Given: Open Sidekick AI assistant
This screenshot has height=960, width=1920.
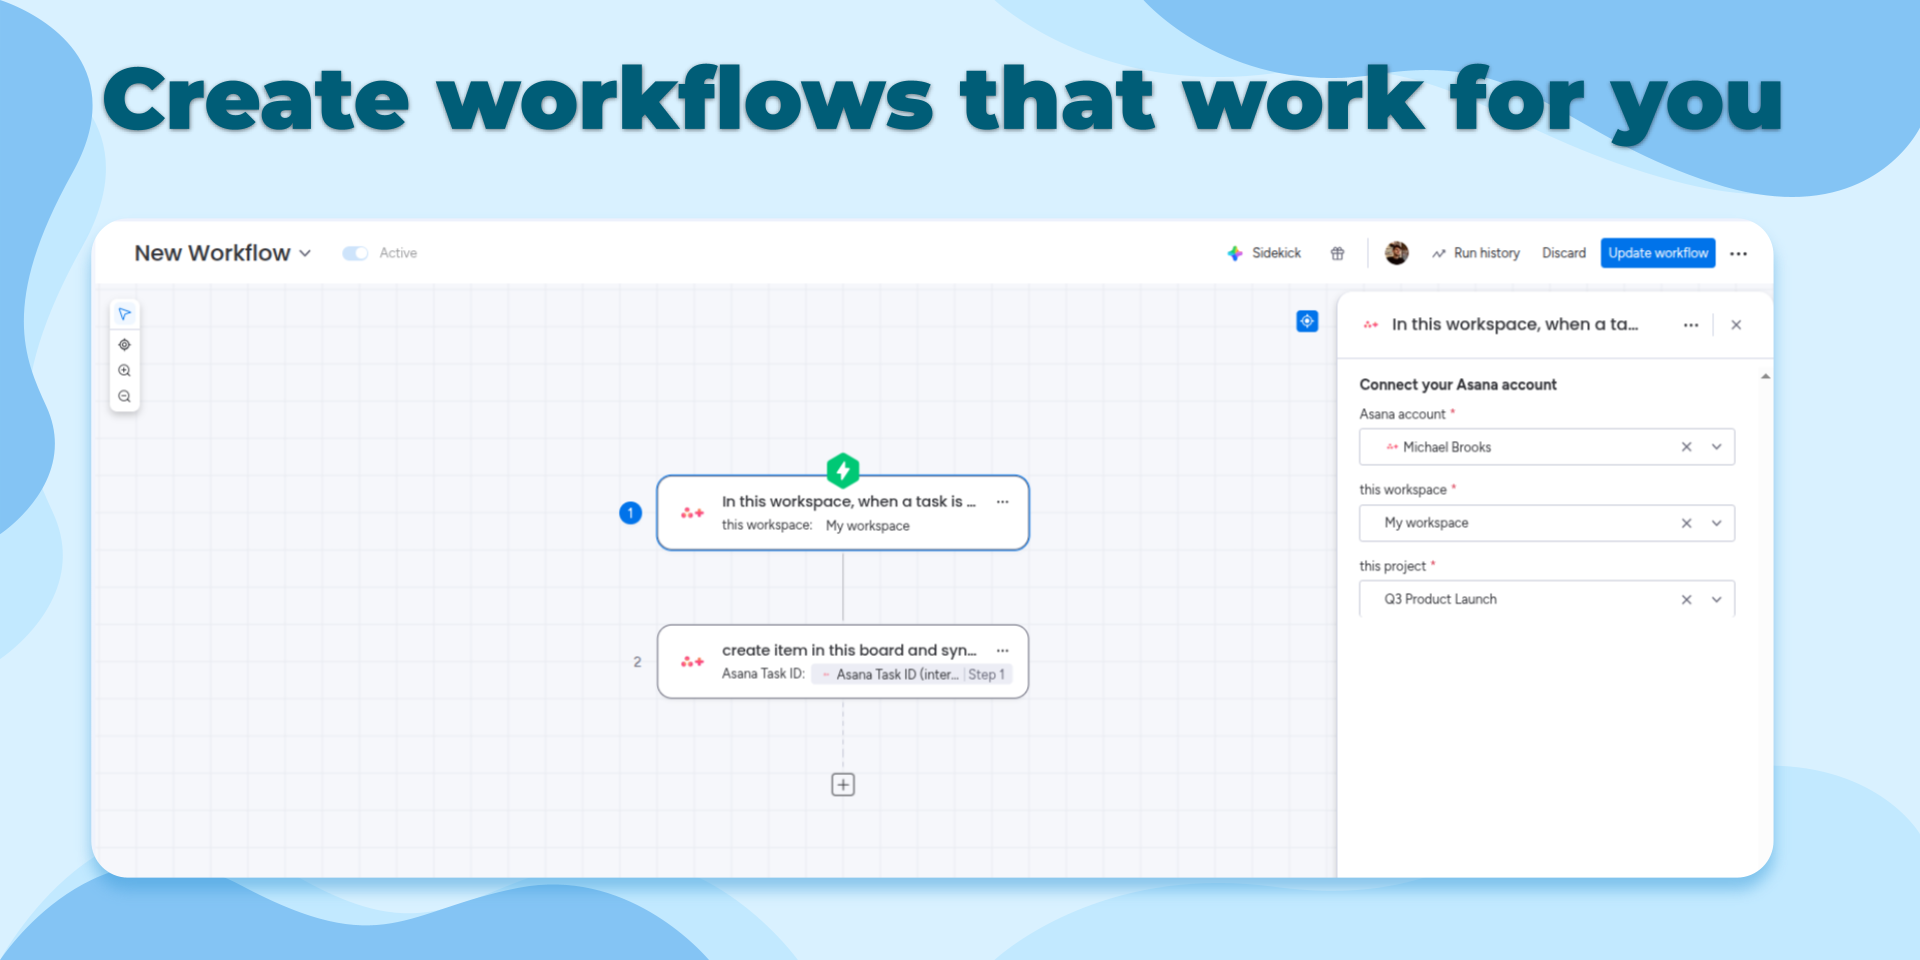Looking at the screenshot, I should [1264, 253].
